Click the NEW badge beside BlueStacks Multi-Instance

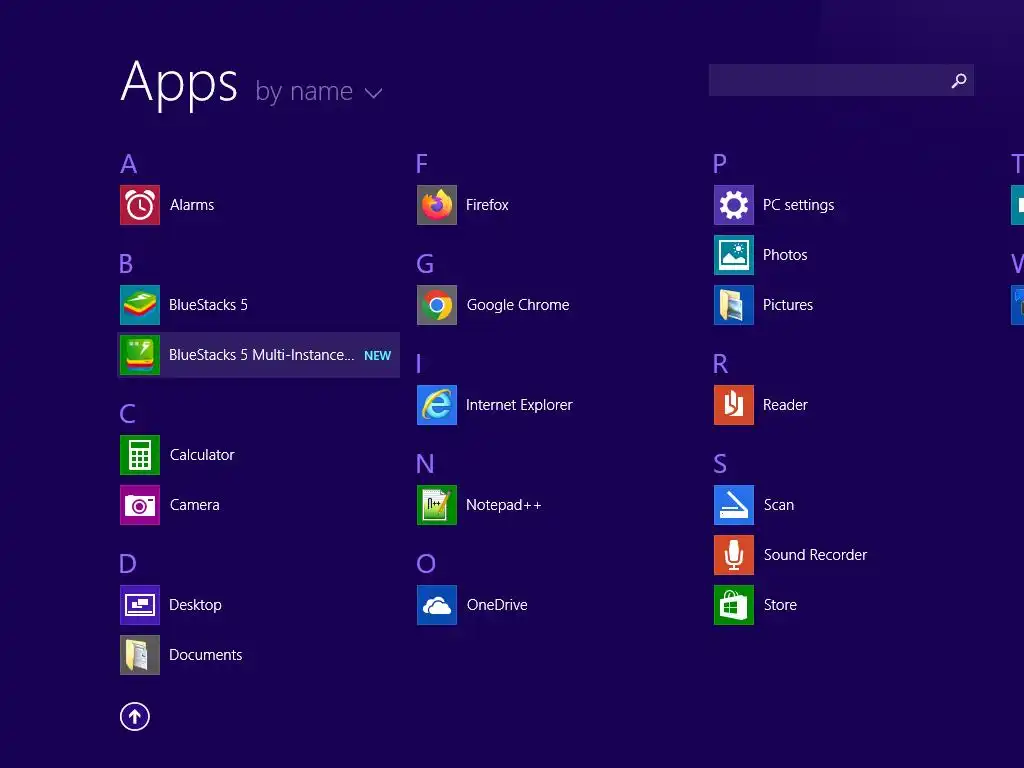(377, 356)
